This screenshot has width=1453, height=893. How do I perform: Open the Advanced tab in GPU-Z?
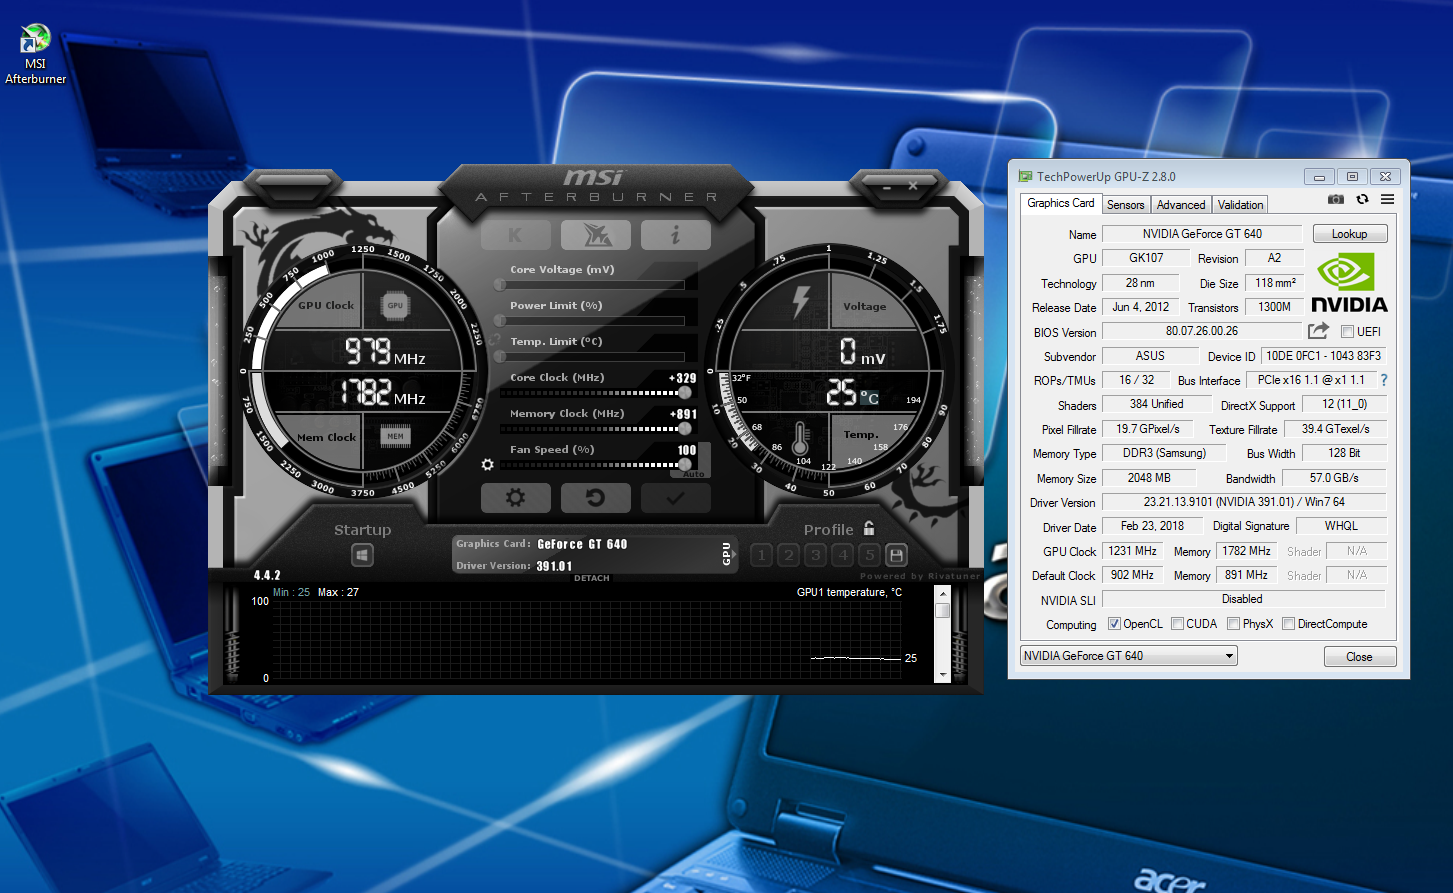click(1181, 205)
